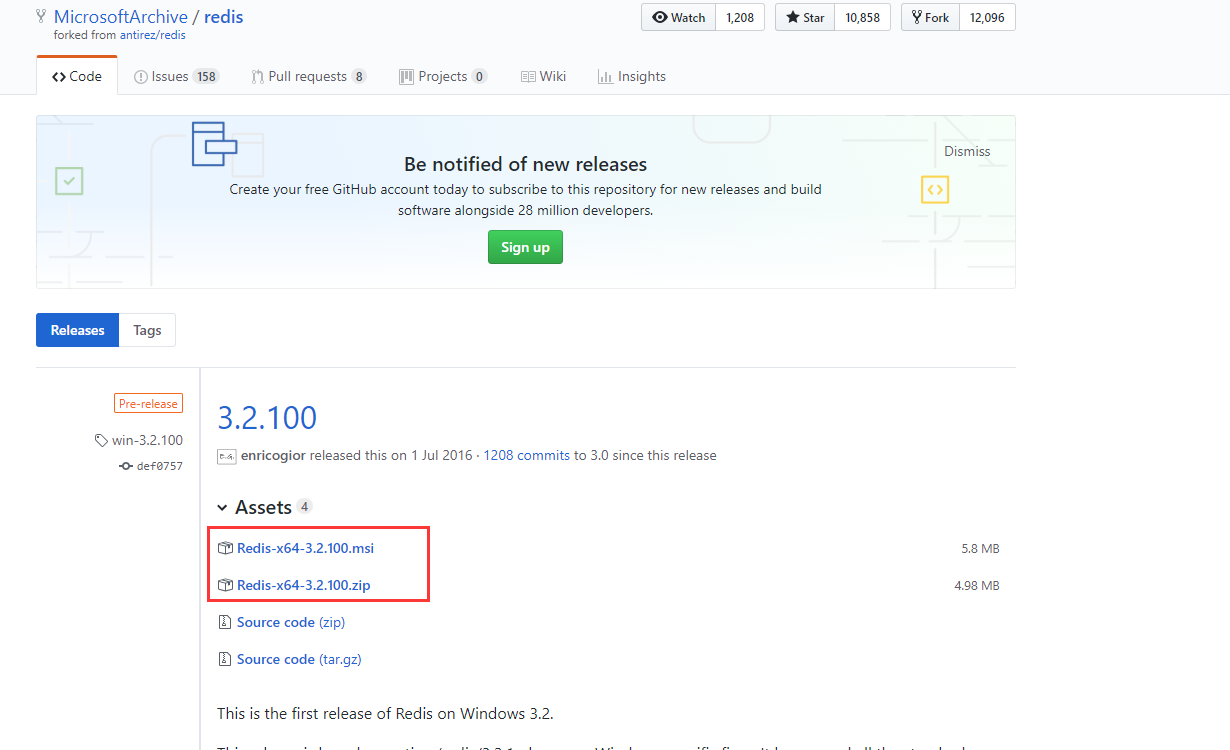Click the eye icon in Watch button

pyautogui.click(x=659, y=17)
